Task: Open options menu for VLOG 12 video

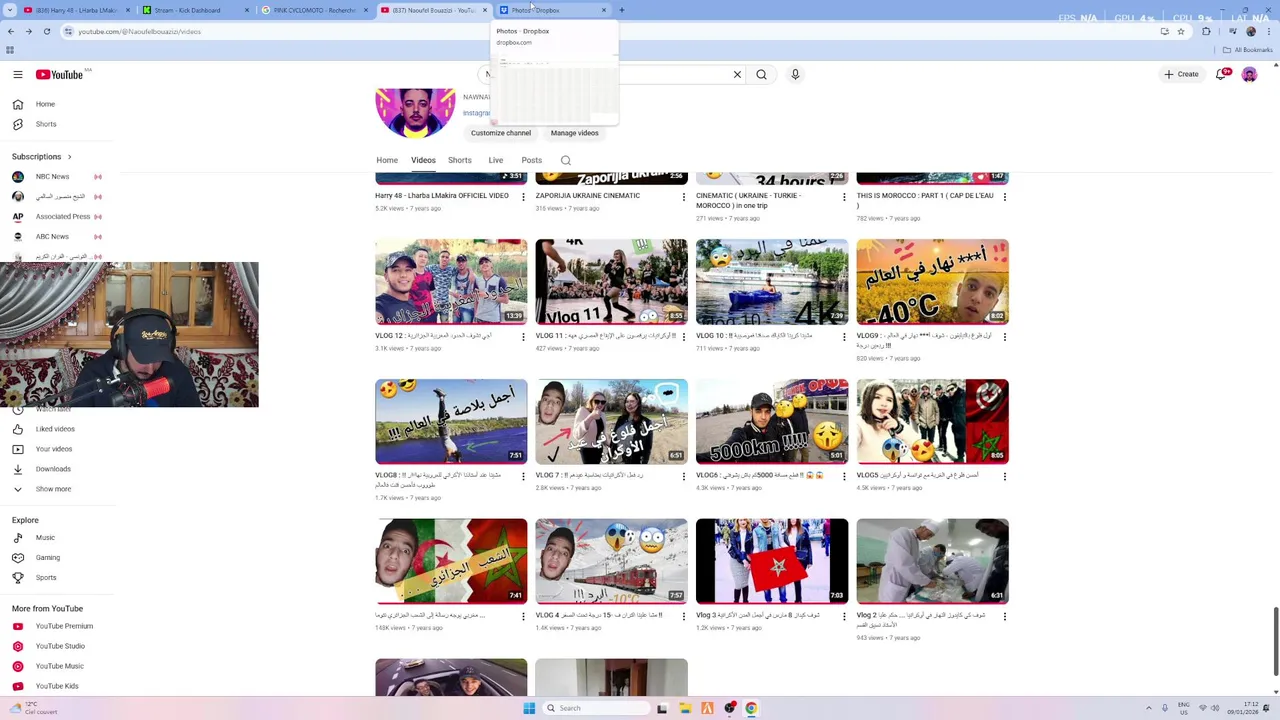Action: [523, 337]
